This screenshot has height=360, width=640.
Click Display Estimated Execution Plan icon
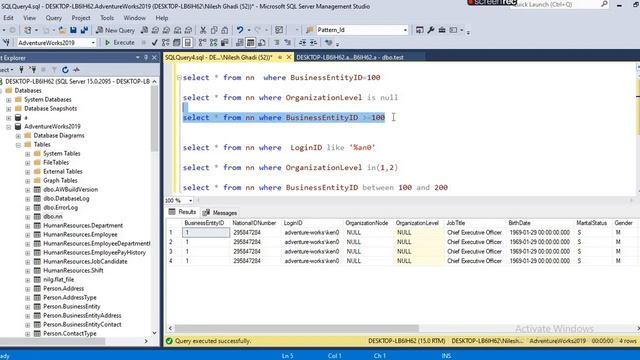click(x=165, y=42)
